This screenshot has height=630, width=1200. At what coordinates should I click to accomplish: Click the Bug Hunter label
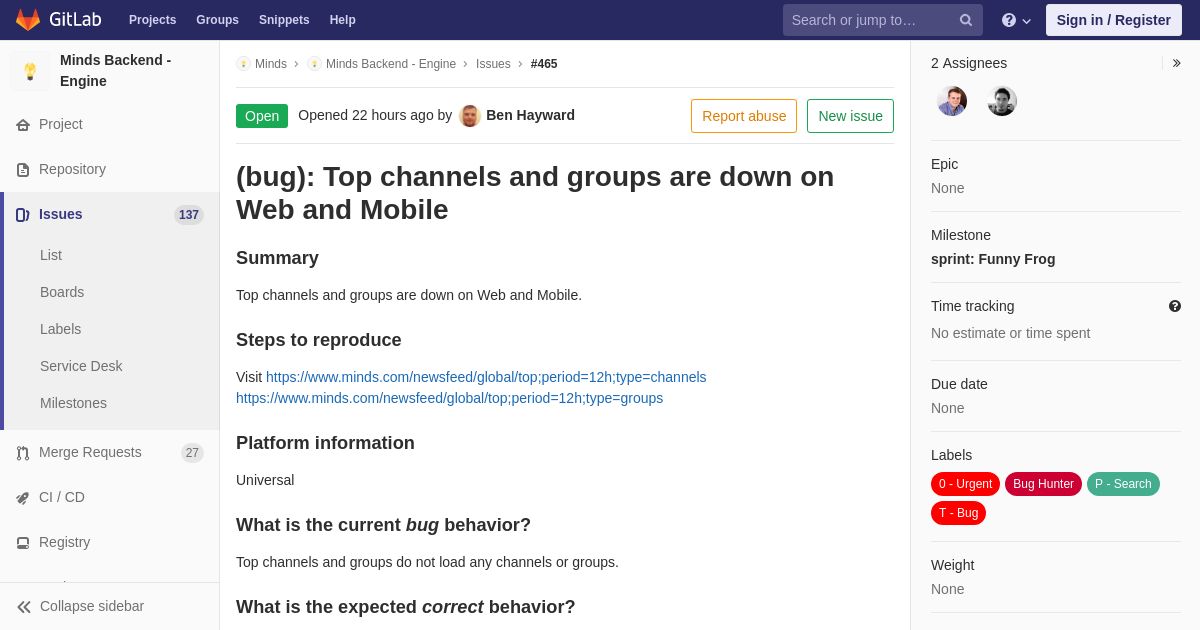1043,485
